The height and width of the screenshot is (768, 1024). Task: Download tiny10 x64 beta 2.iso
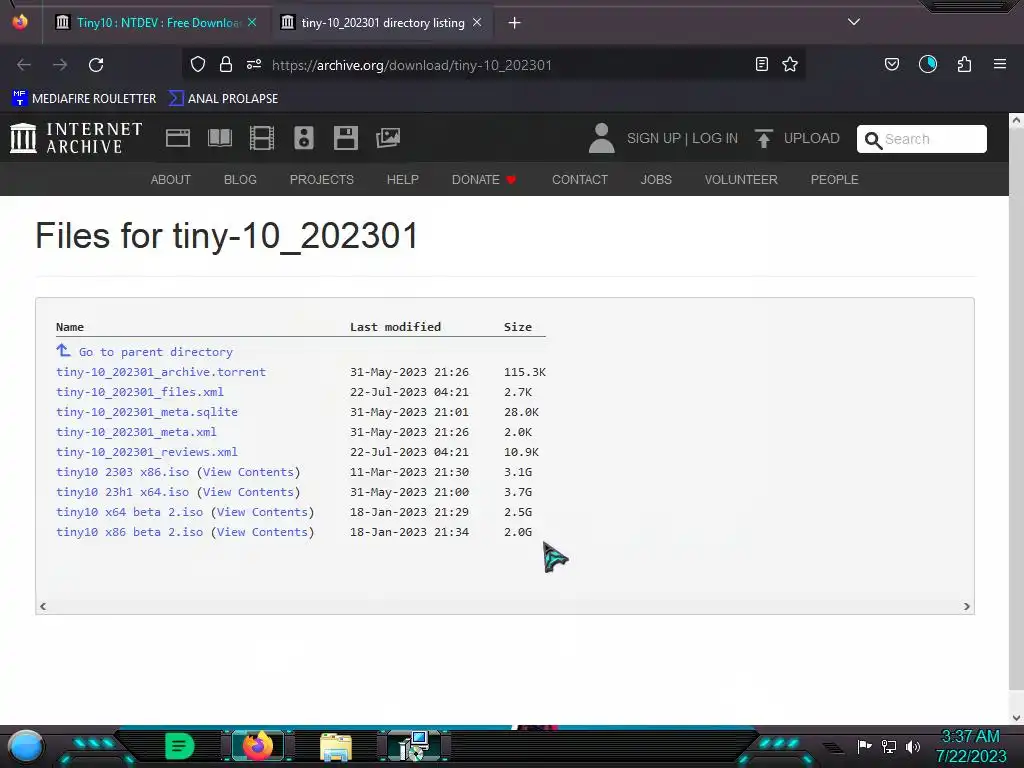point(129,512)
